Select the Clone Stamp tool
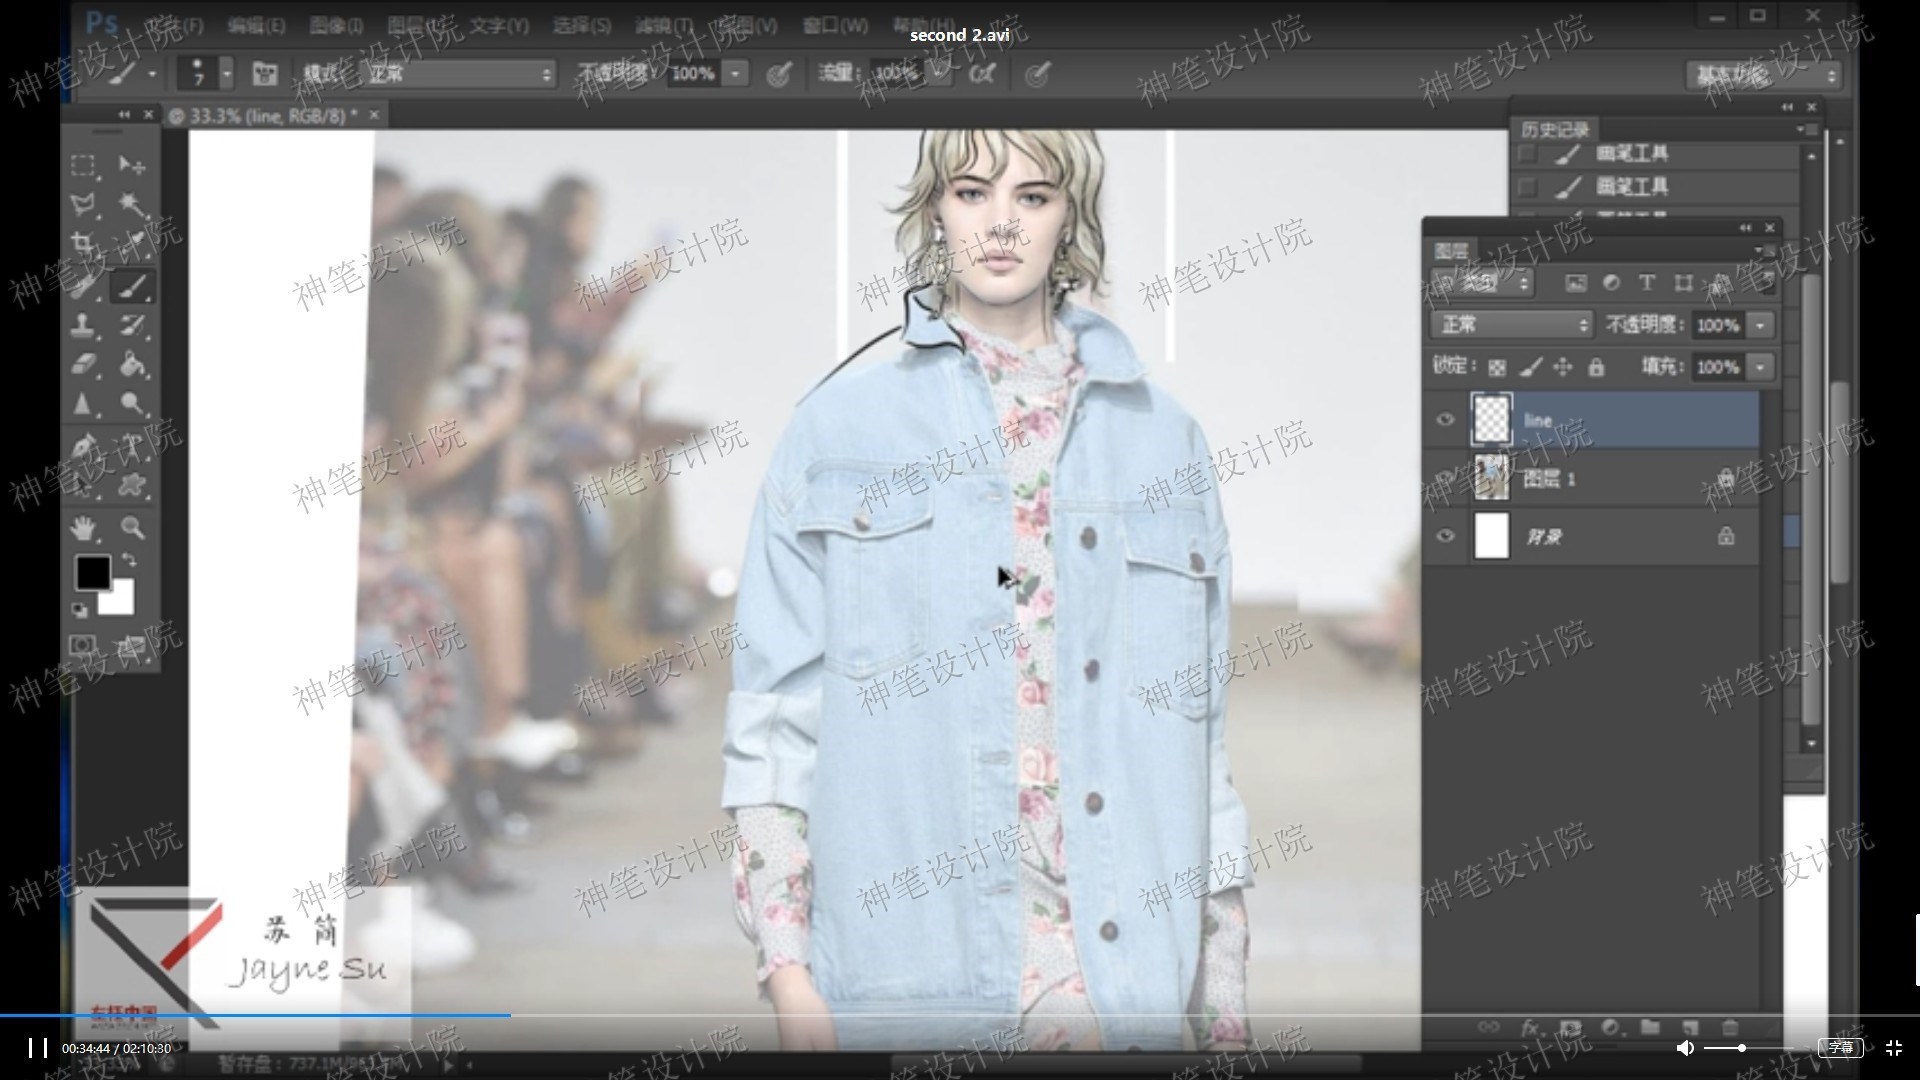Image resolution: width=1920 pixels, height=1080 pixels. (x=84, y=324)
